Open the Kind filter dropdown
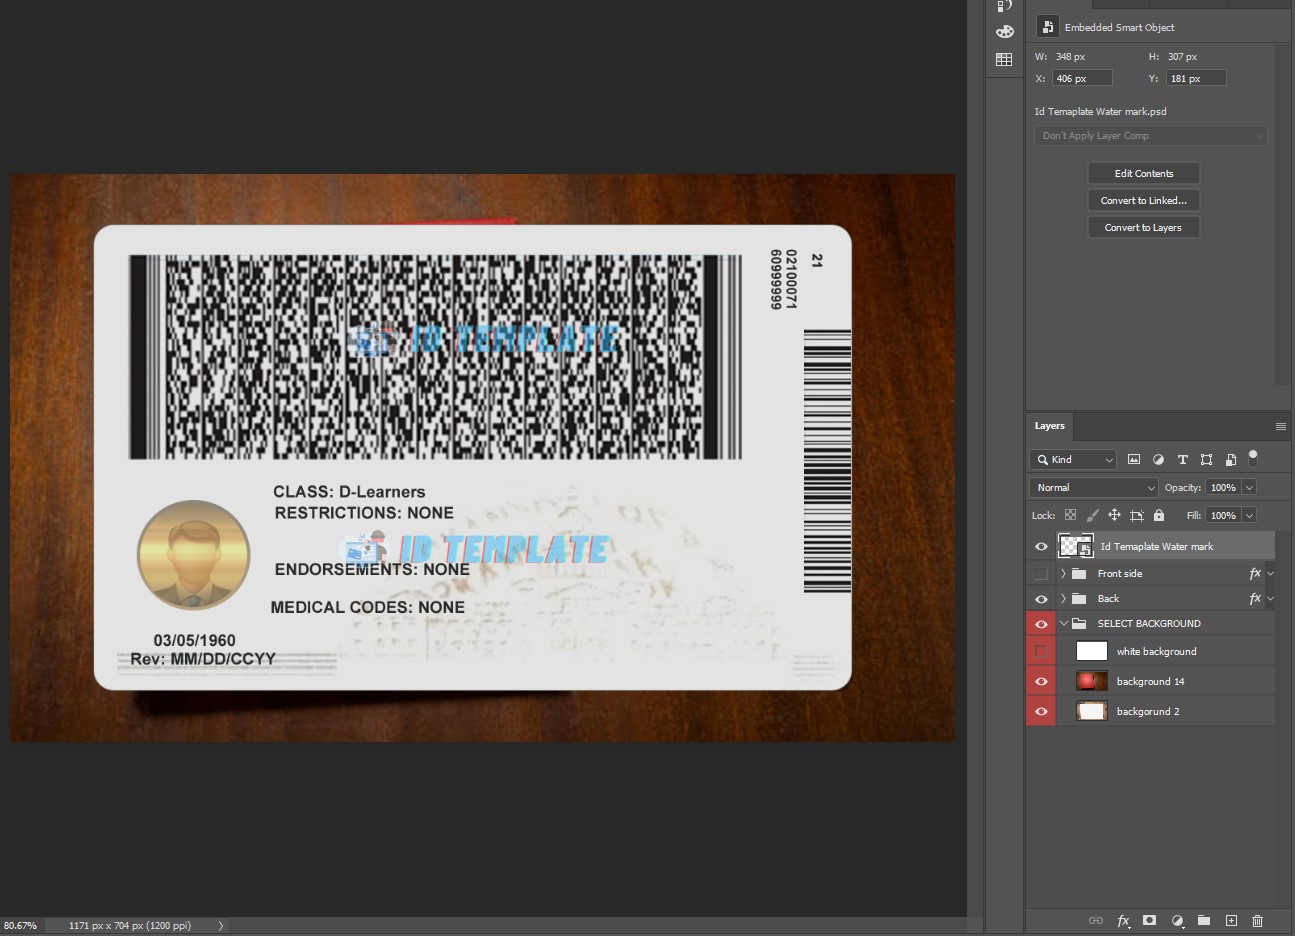 pos(1073,459)
